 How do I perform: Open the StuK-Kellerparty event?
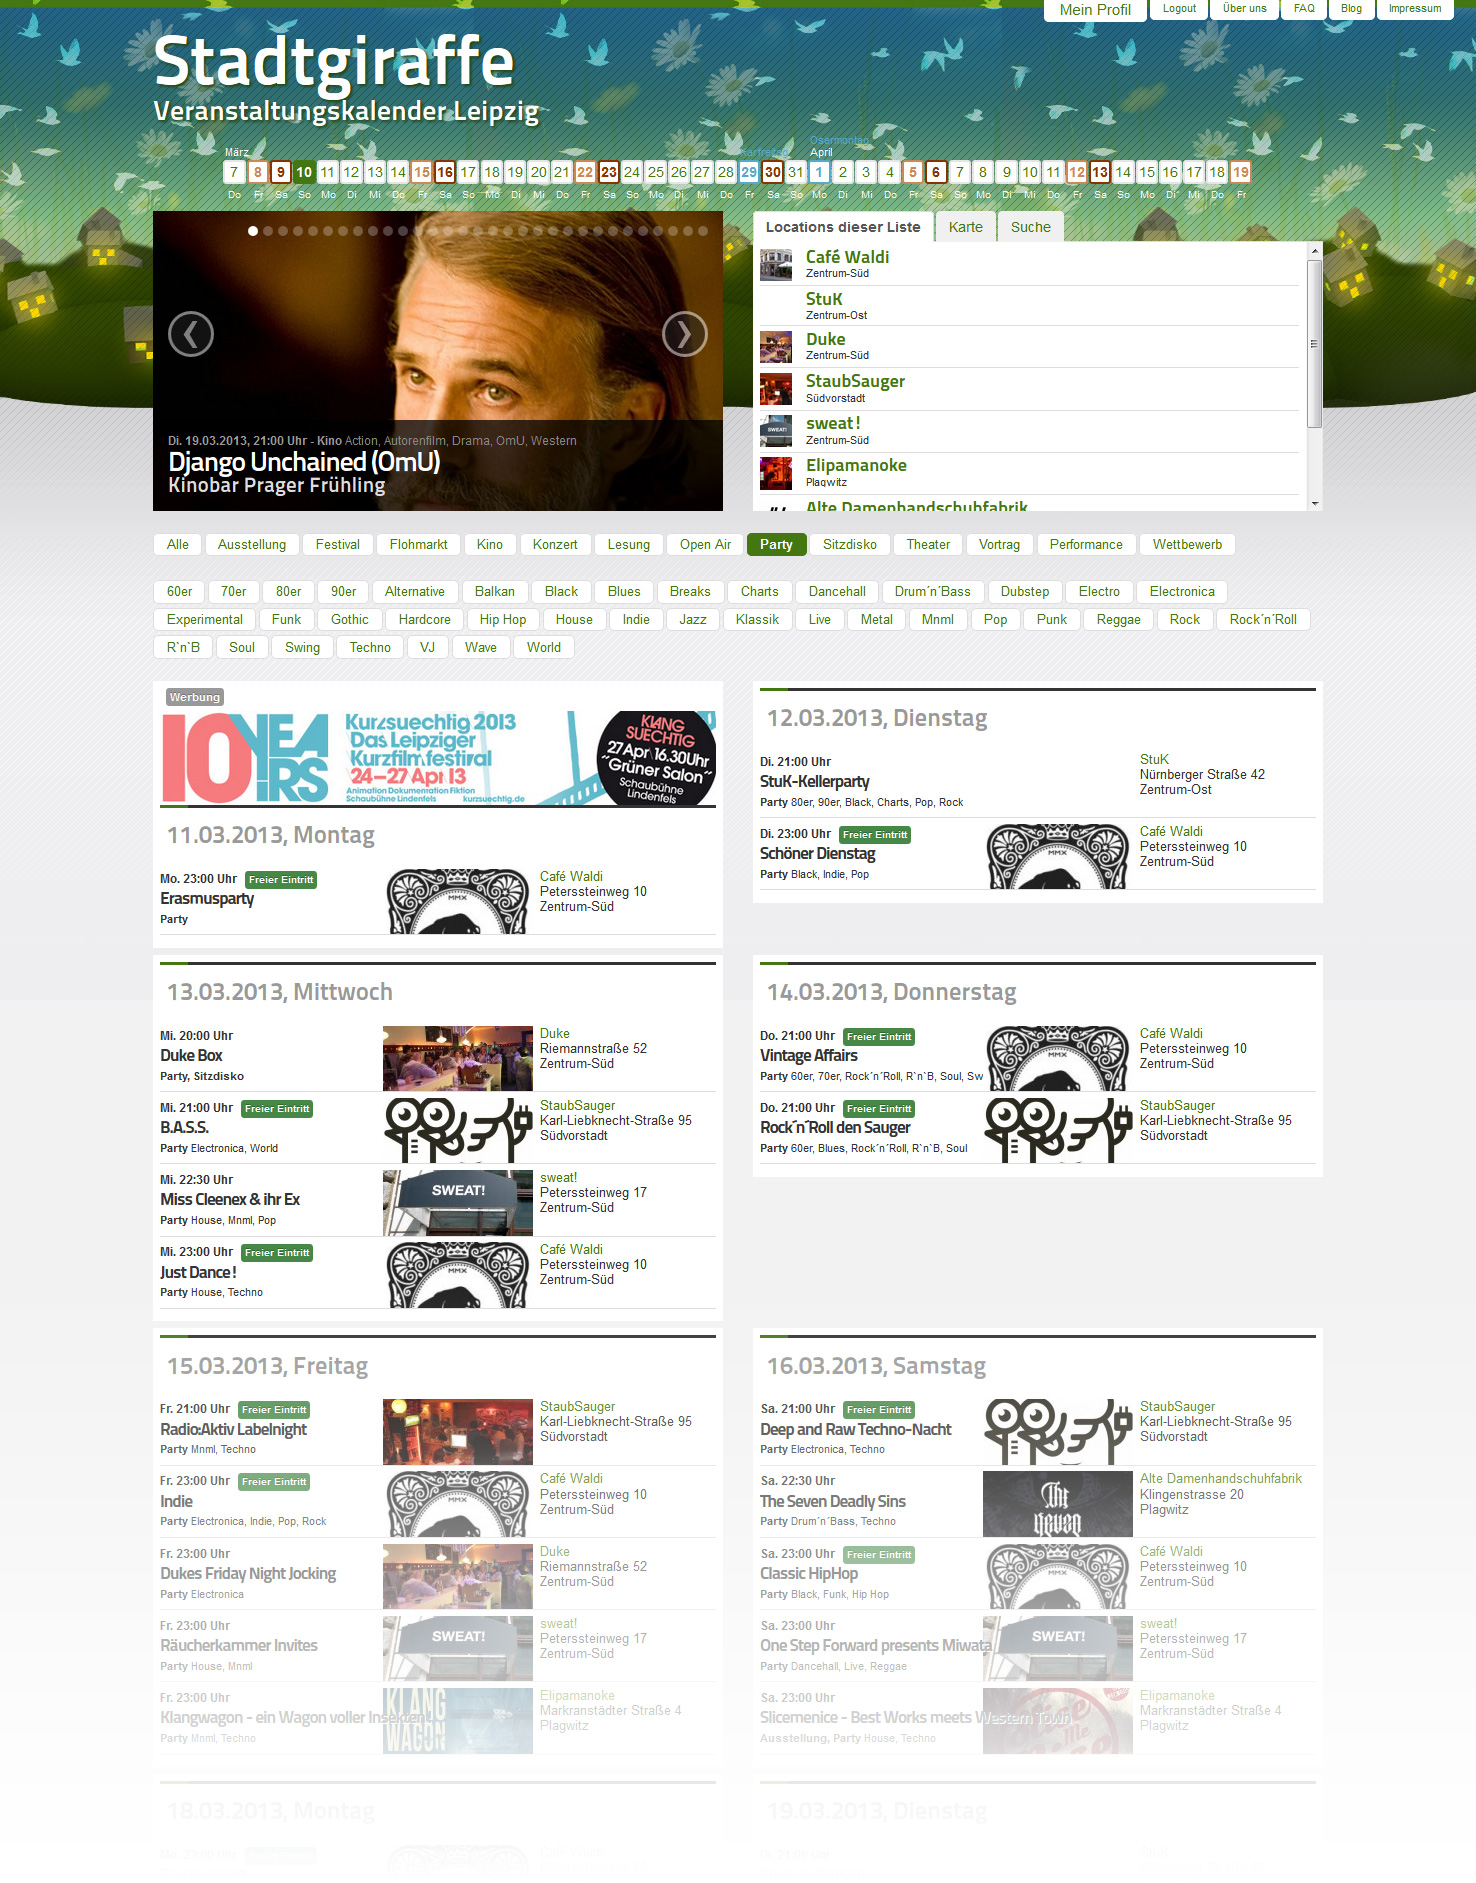click(x=814, y=782)
